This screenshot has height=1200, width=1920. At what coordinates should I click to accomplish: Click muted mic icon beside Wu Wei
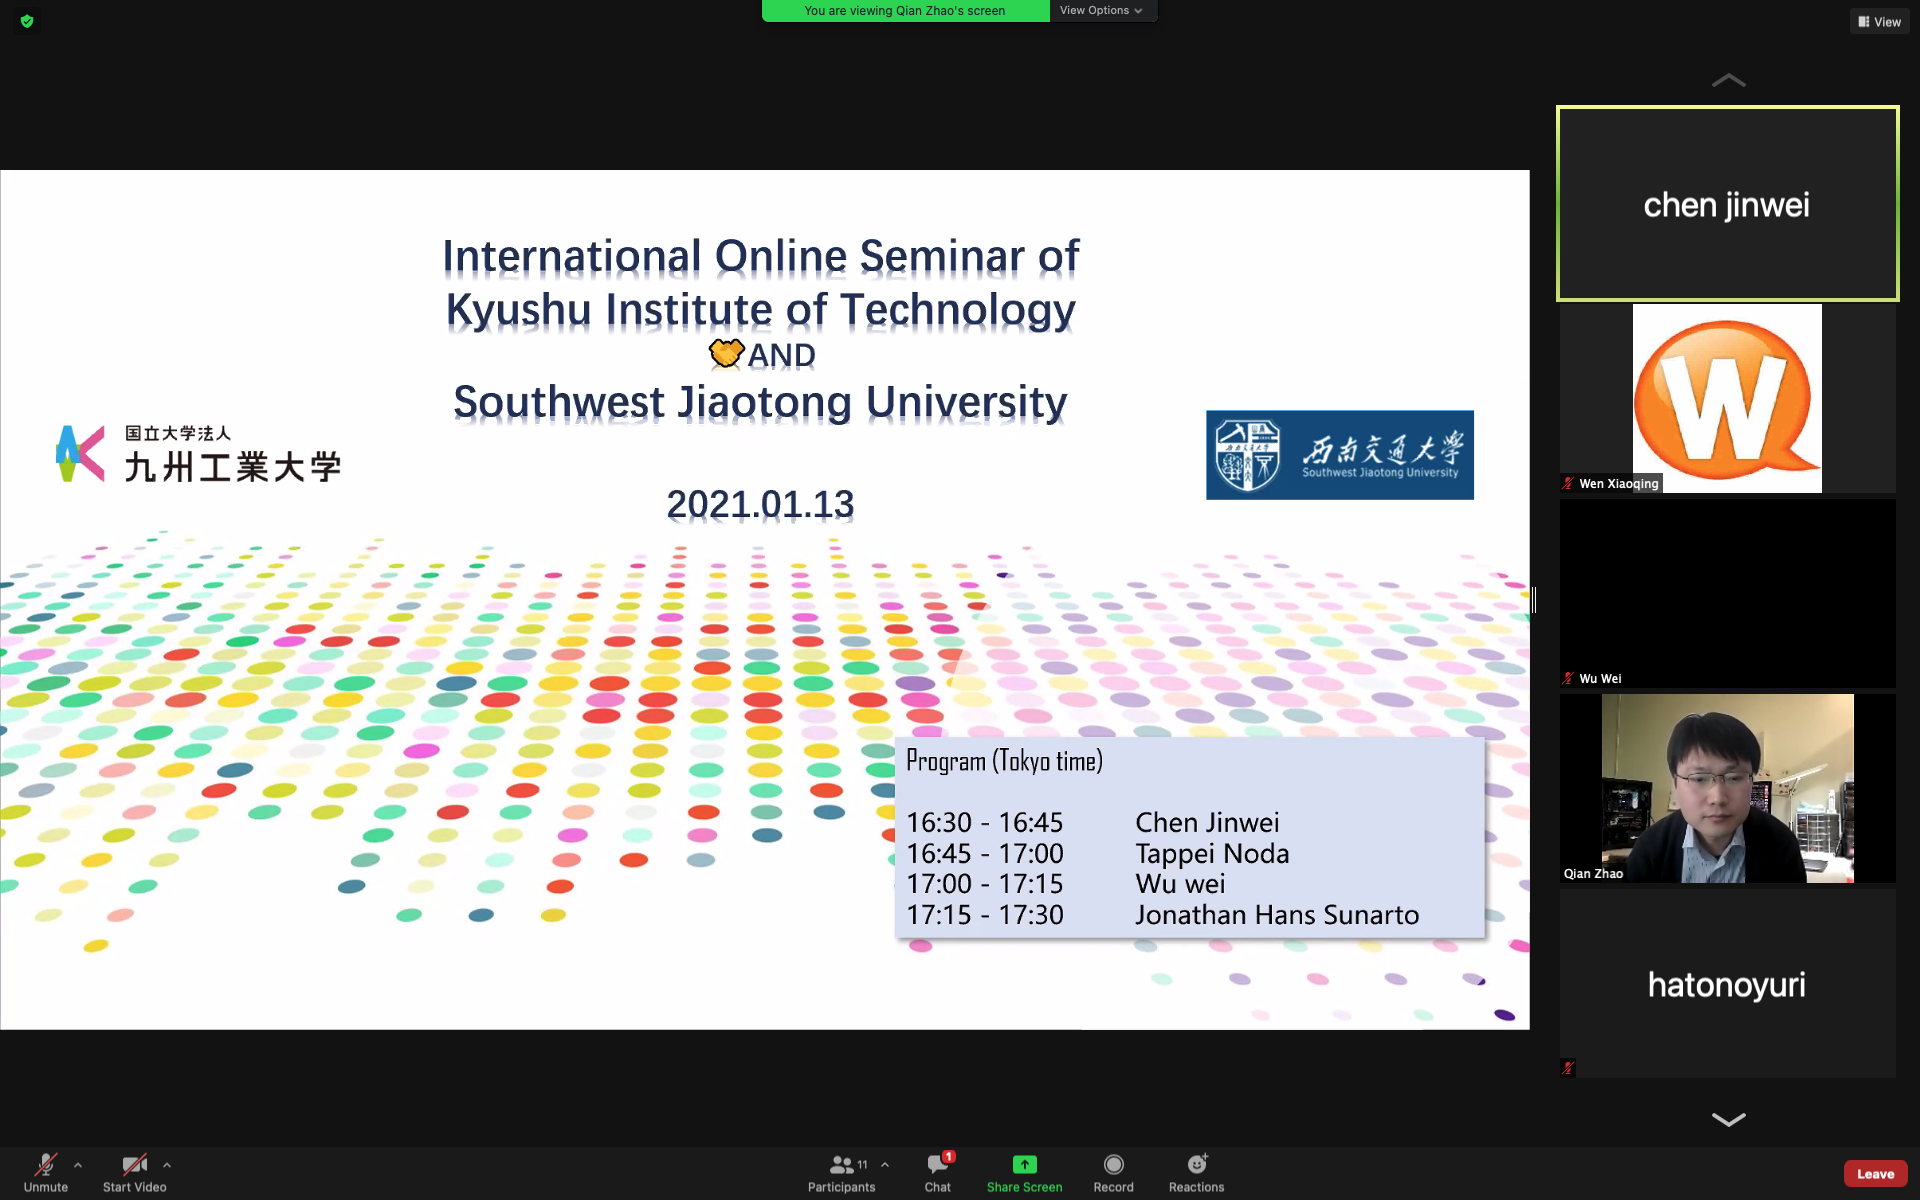(1568, 678)
